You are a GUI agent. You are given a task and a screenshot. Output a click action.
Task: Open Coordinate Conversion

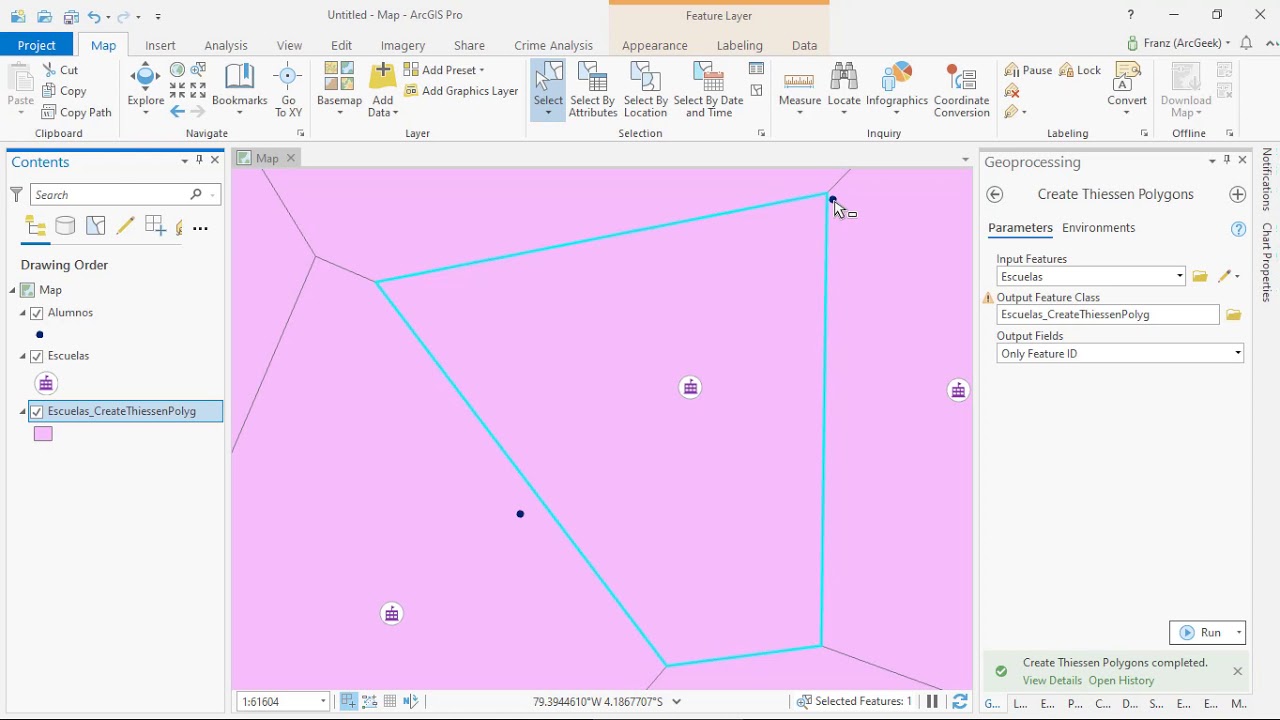(961, 89)
